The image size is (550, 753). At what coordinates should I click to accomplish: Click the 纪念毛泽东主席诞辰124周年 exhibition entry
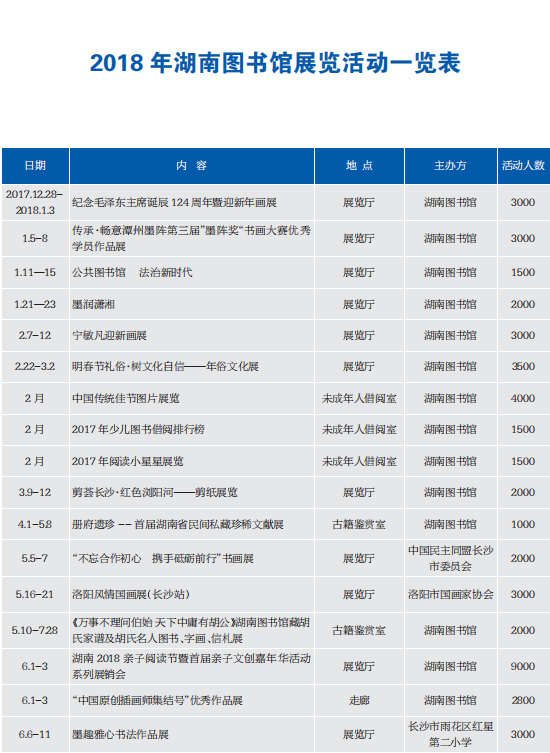(x=174, y=203)
